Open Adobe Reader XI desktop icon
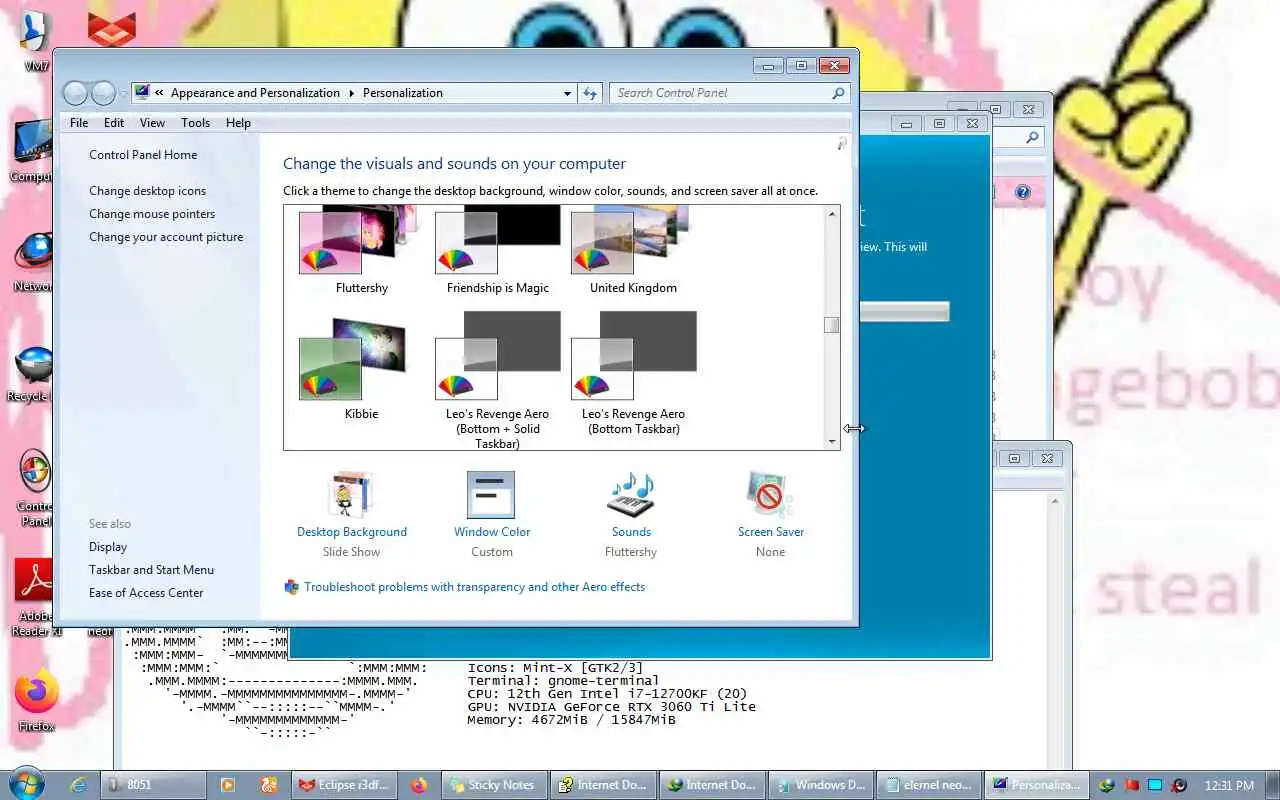This screenshot has width=1280, height=800. 34,597
